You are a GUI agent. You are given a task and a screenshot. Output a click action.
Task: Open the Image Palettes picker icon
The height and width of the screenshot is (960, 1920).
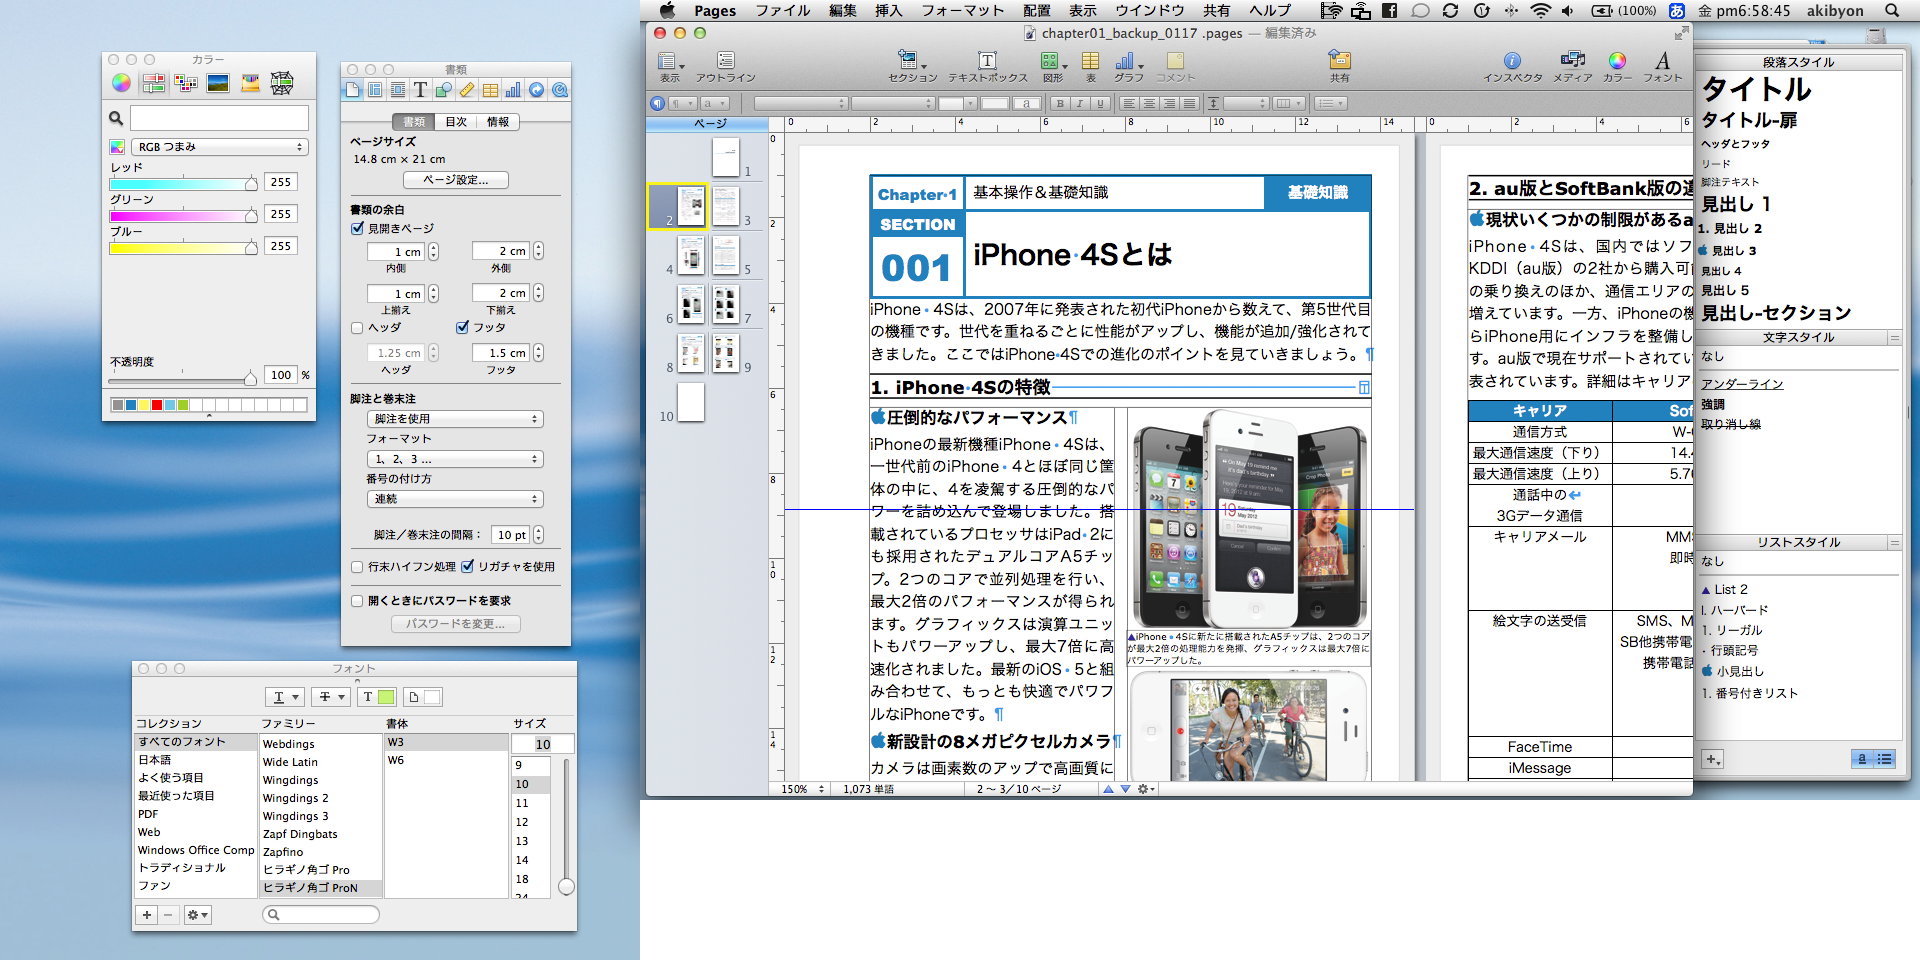click(218, 83)
